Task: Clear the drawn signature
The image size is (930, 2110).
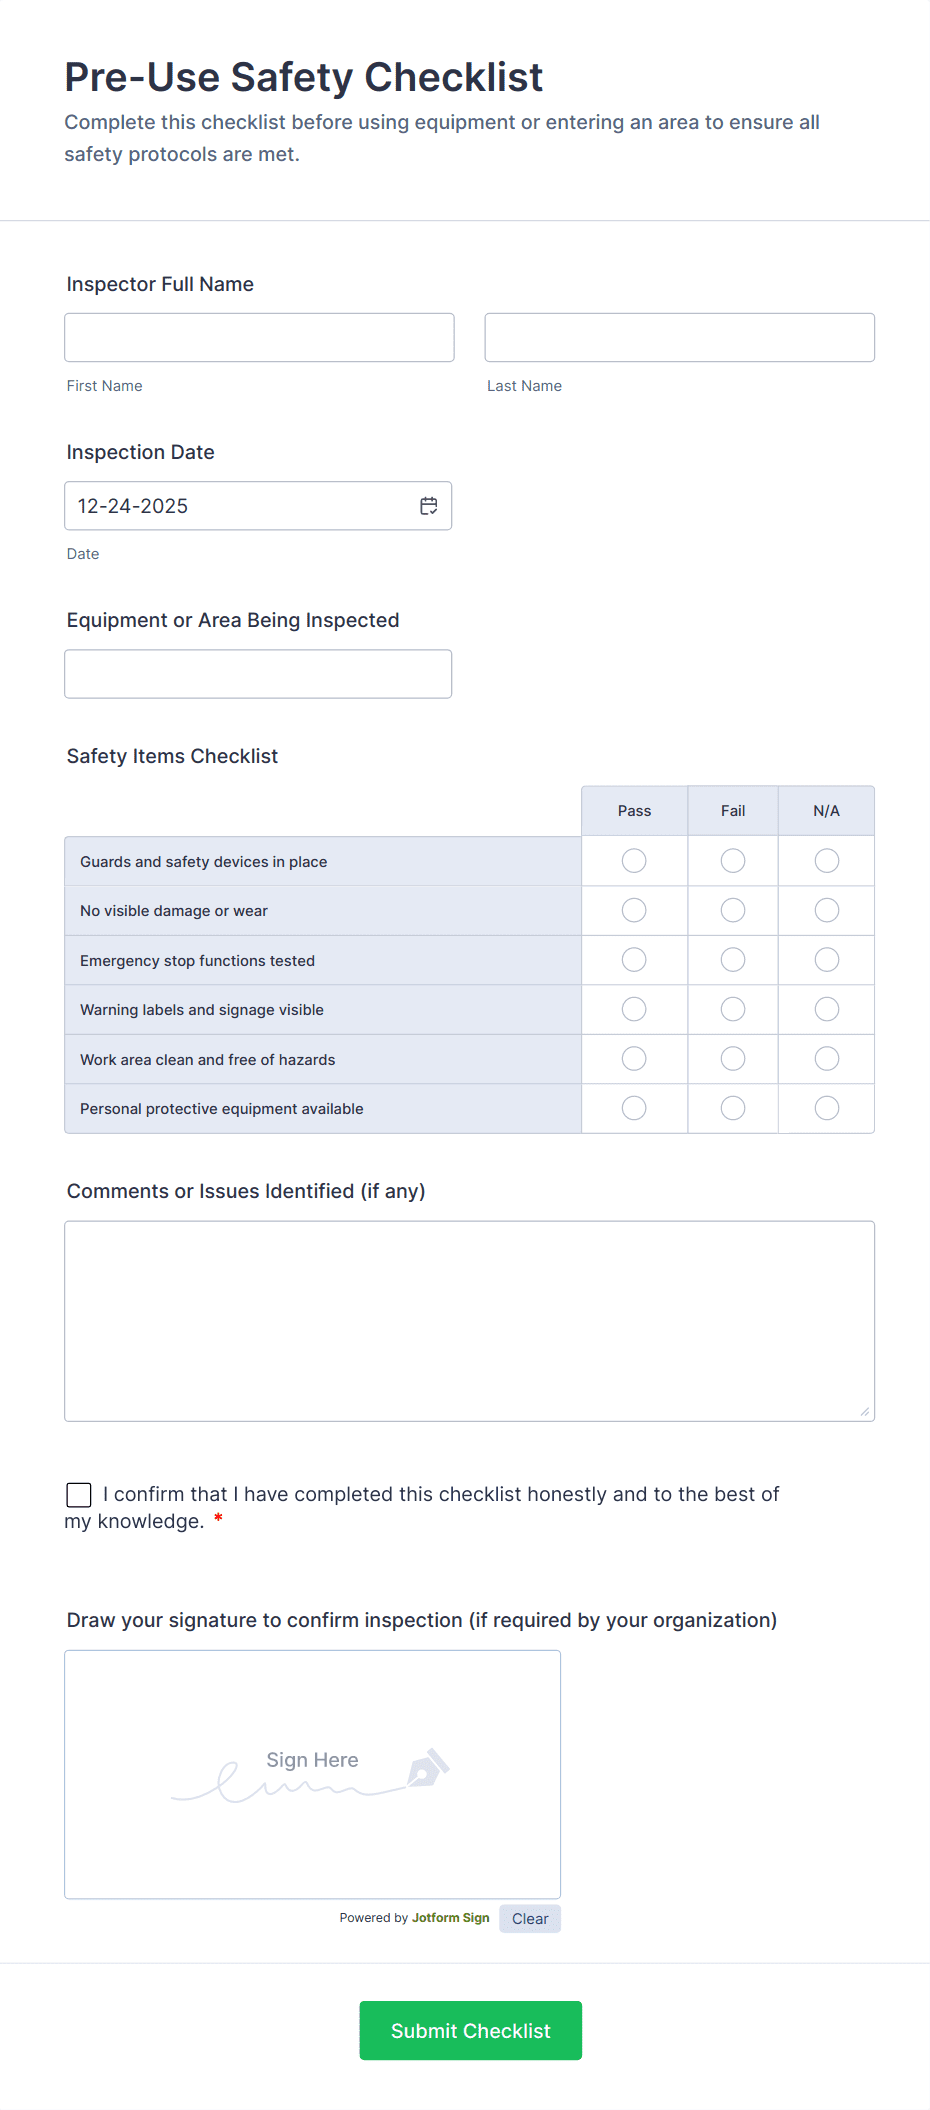Action: tap(529, 1918)
